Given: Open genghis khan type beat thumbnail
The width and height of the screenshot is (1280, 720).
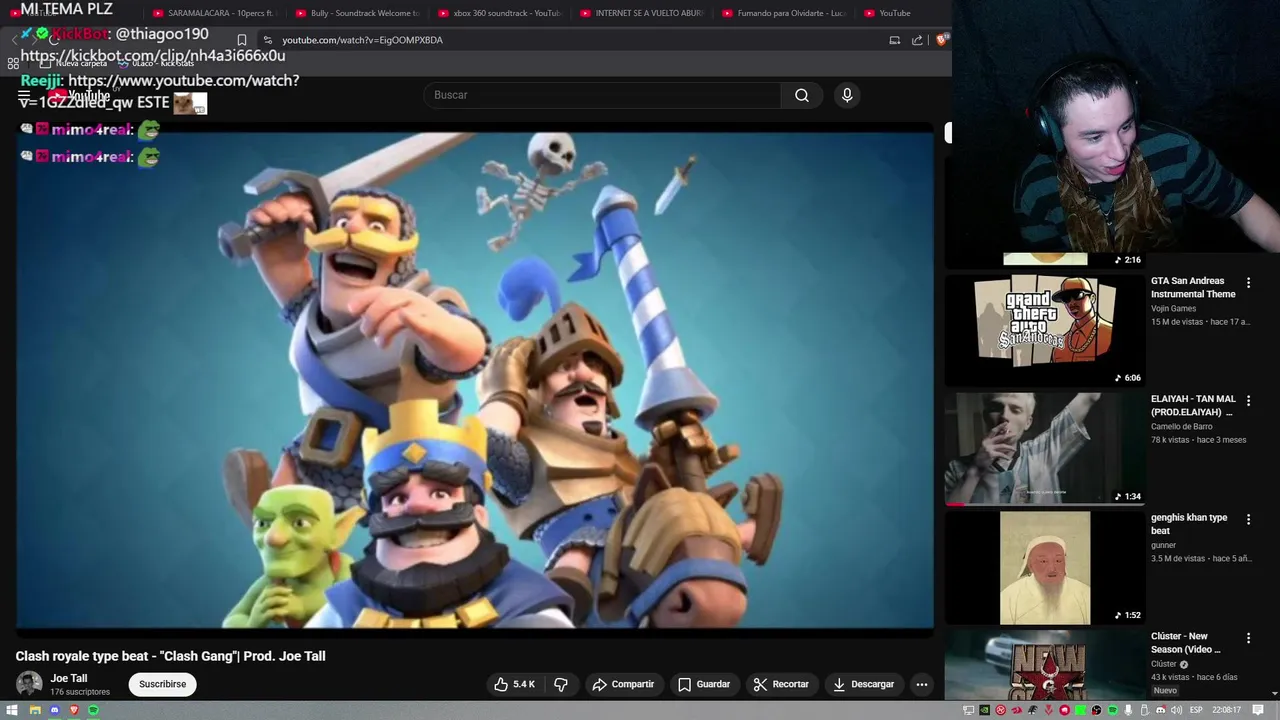Looking at the screenshot, I should (x=1045, y=567).
